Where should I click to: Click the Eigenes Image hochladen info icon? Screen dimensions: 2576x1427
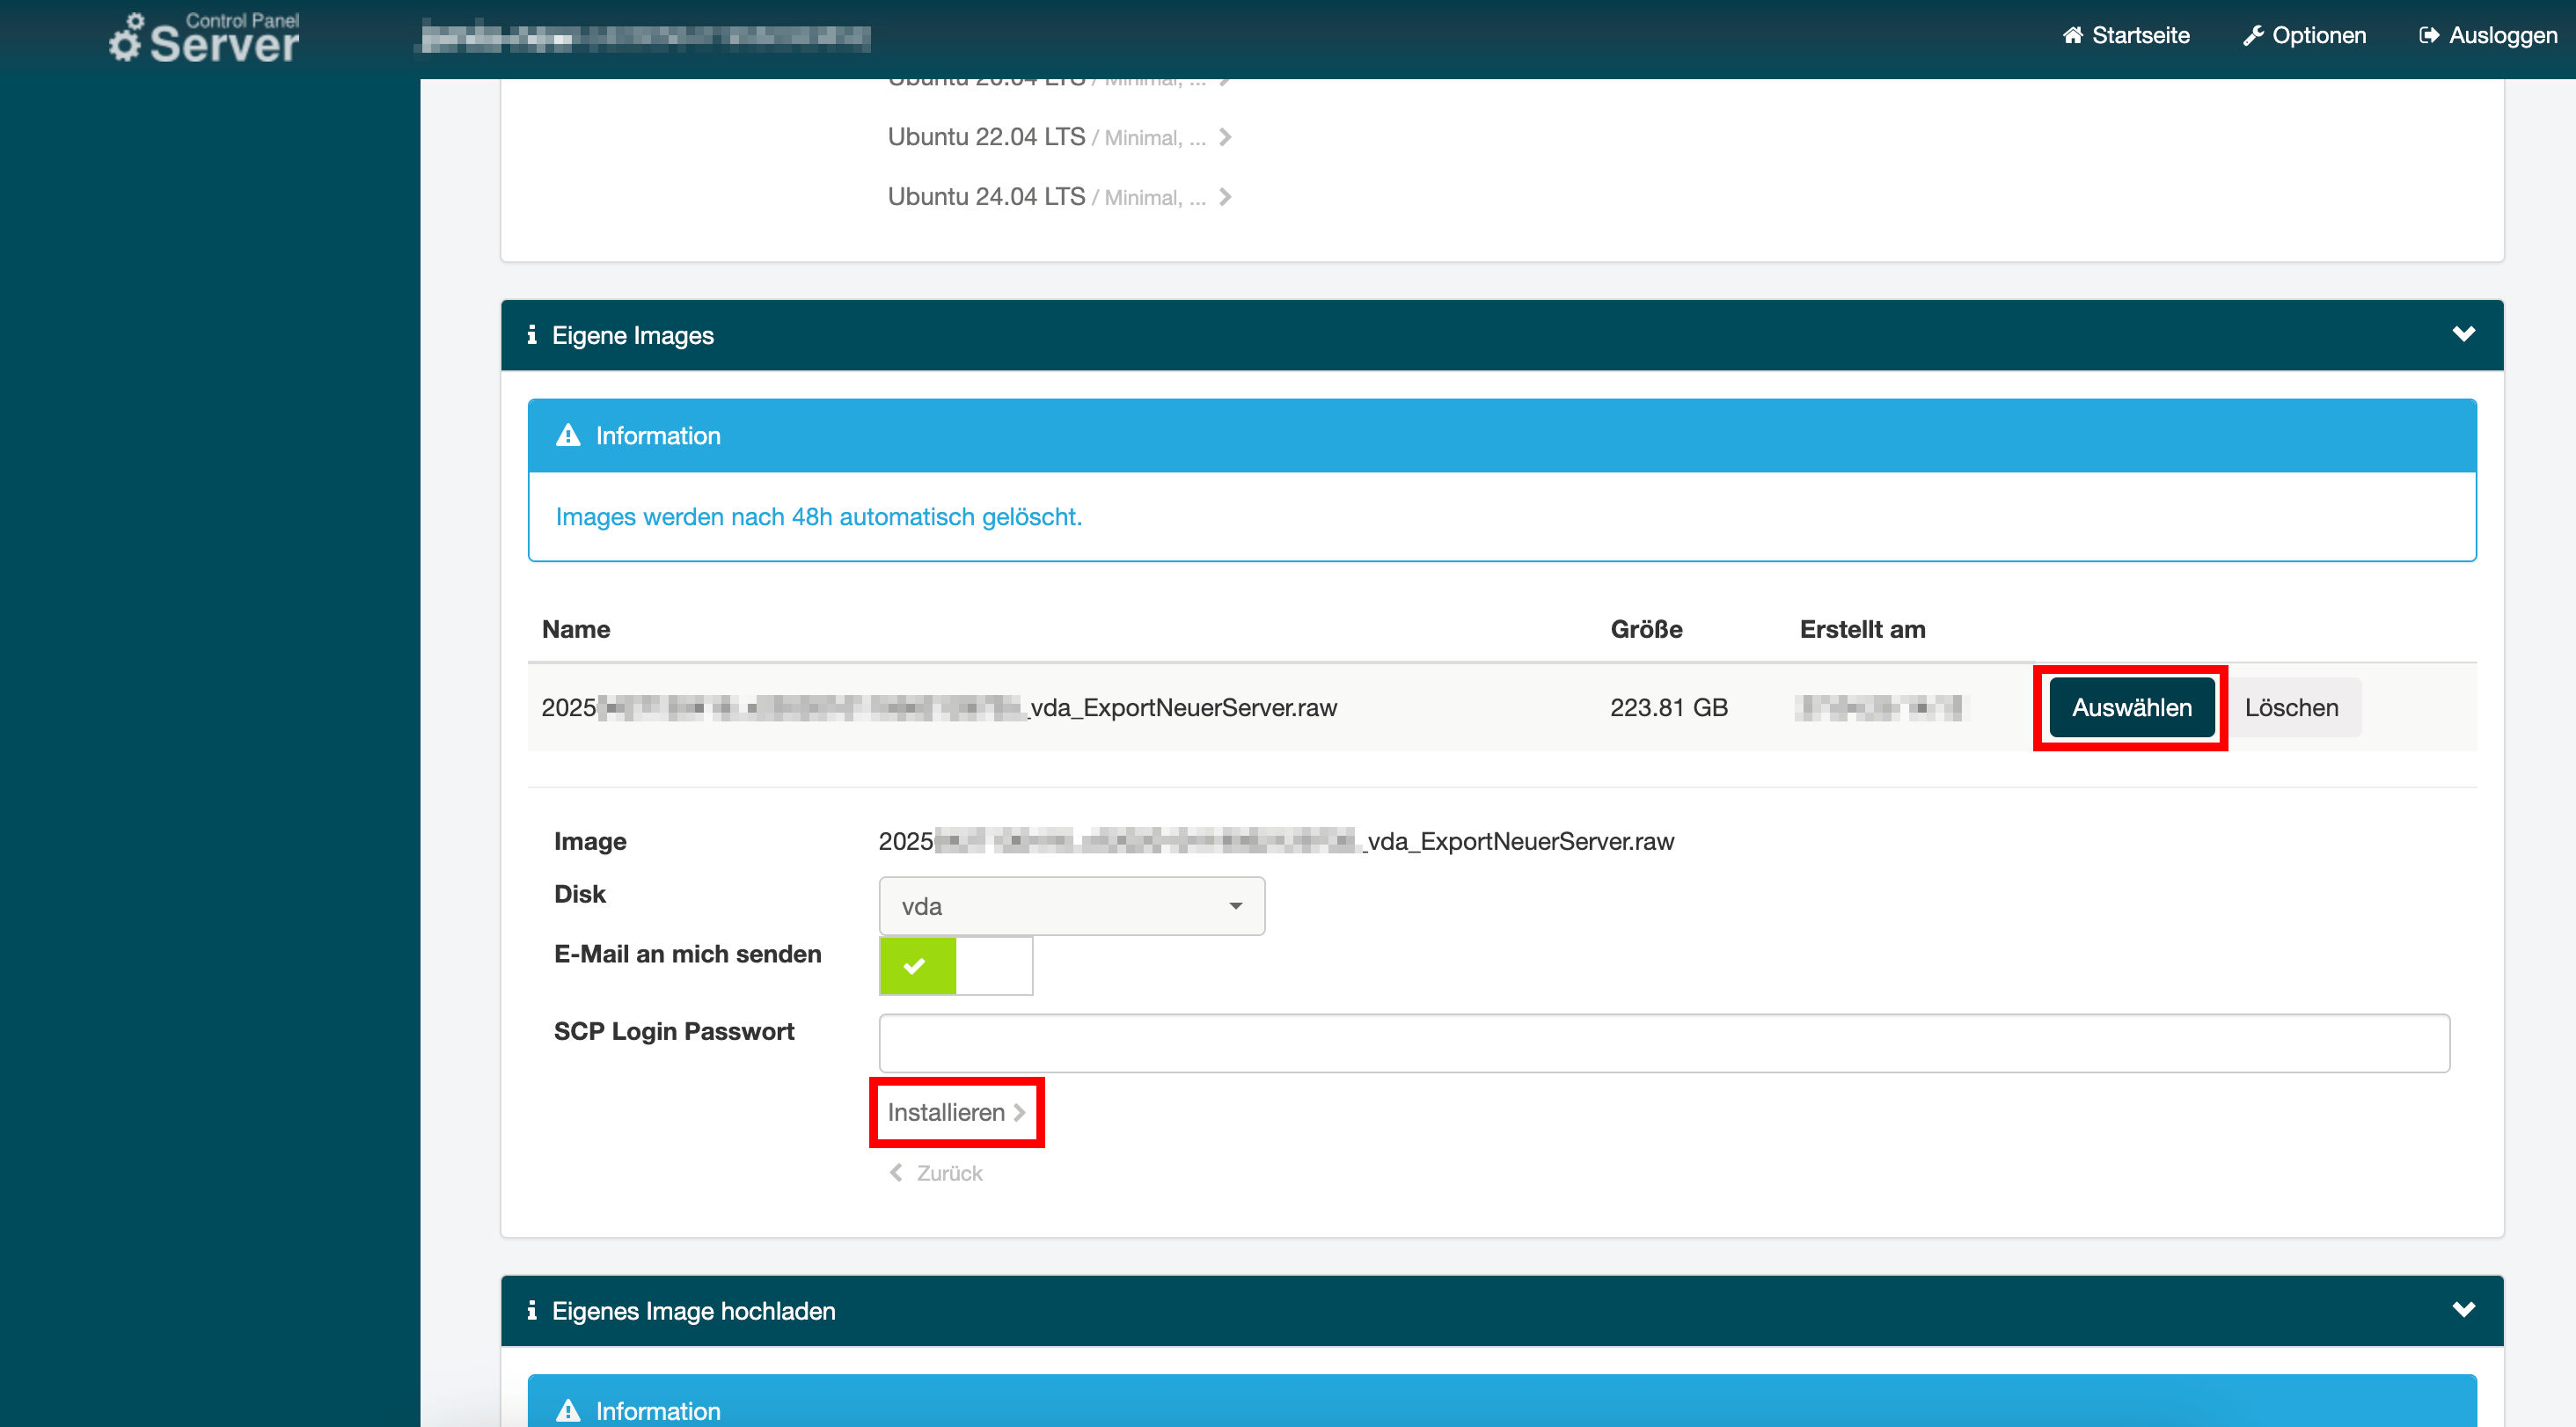pyautogui.click(x=531, y=1310)
